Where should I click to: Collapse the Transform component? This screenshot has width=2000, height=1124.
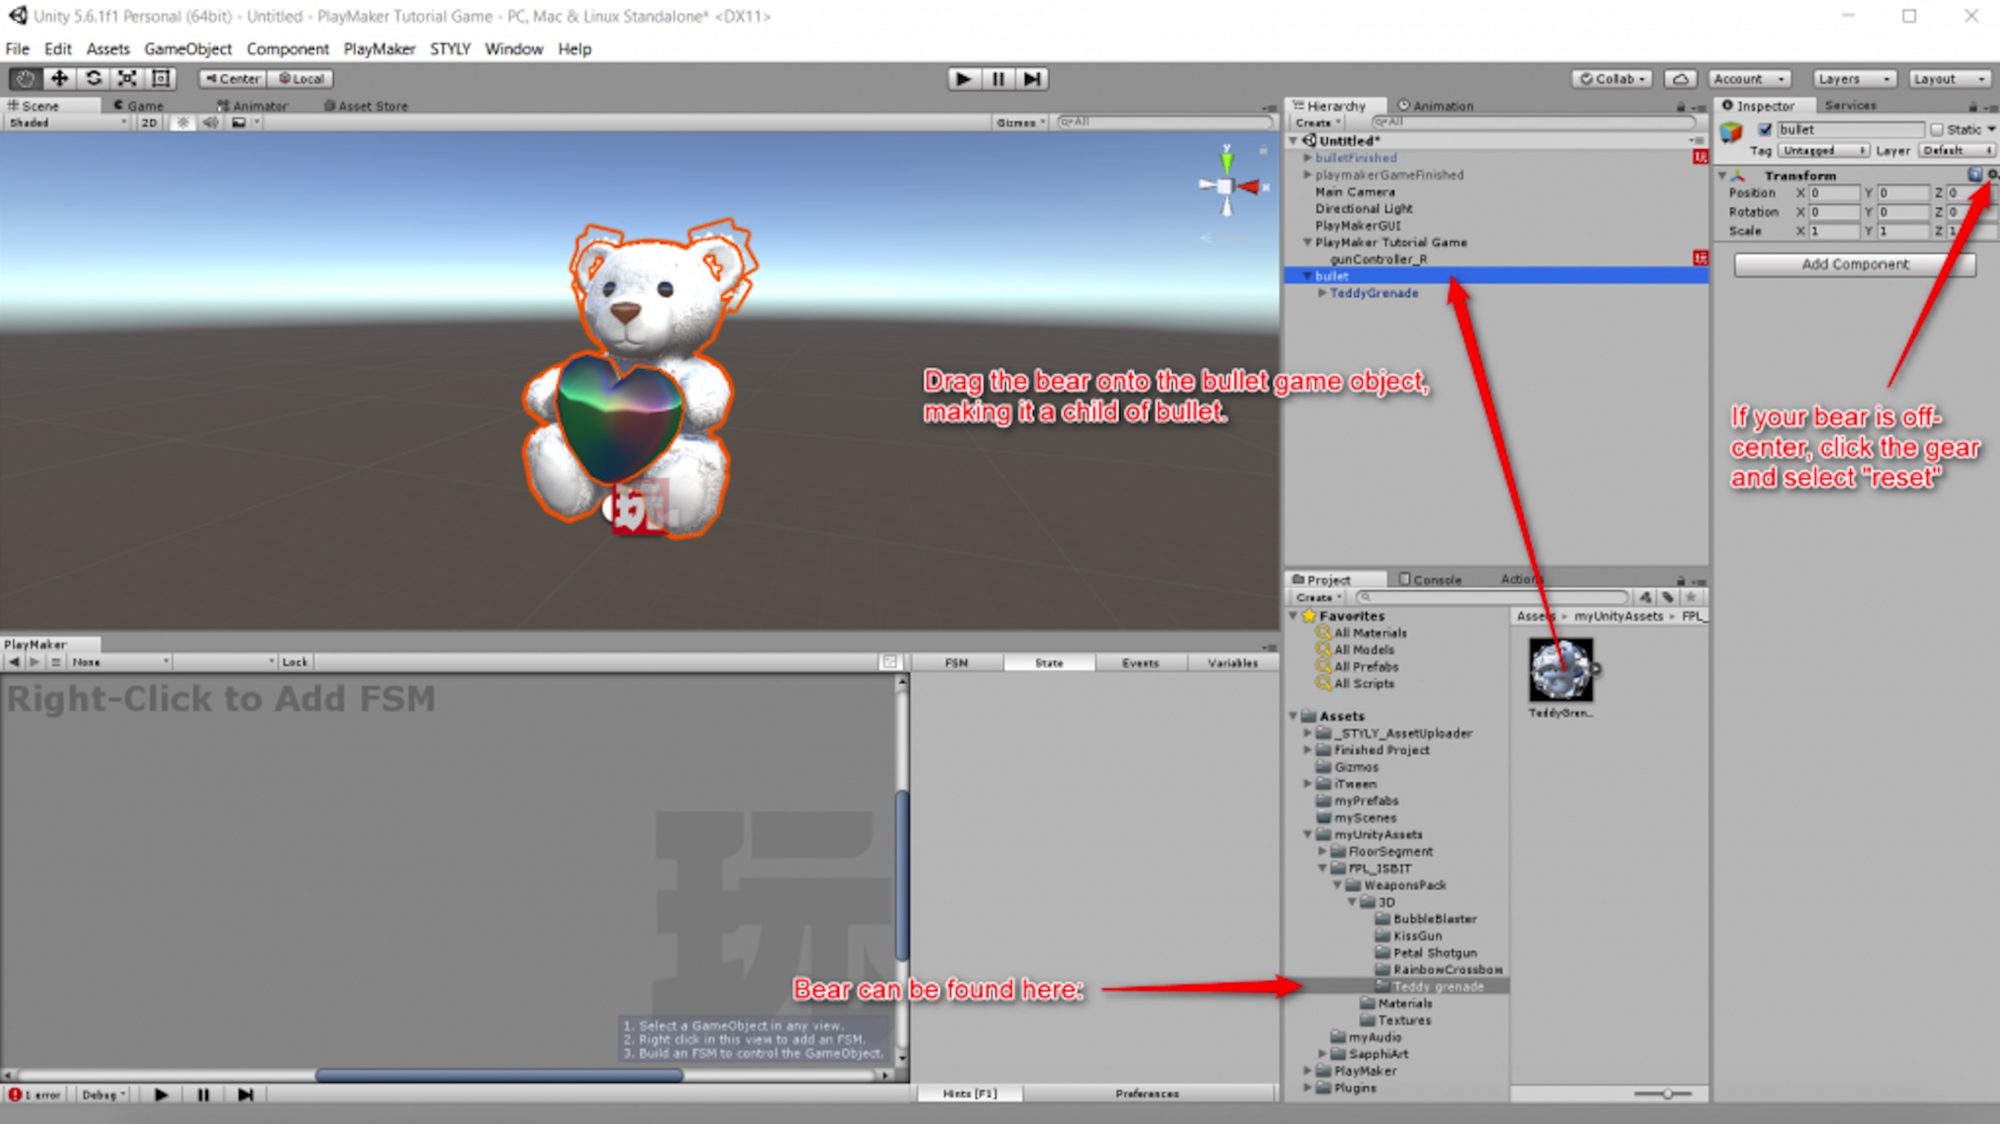tap(1722, 175)
